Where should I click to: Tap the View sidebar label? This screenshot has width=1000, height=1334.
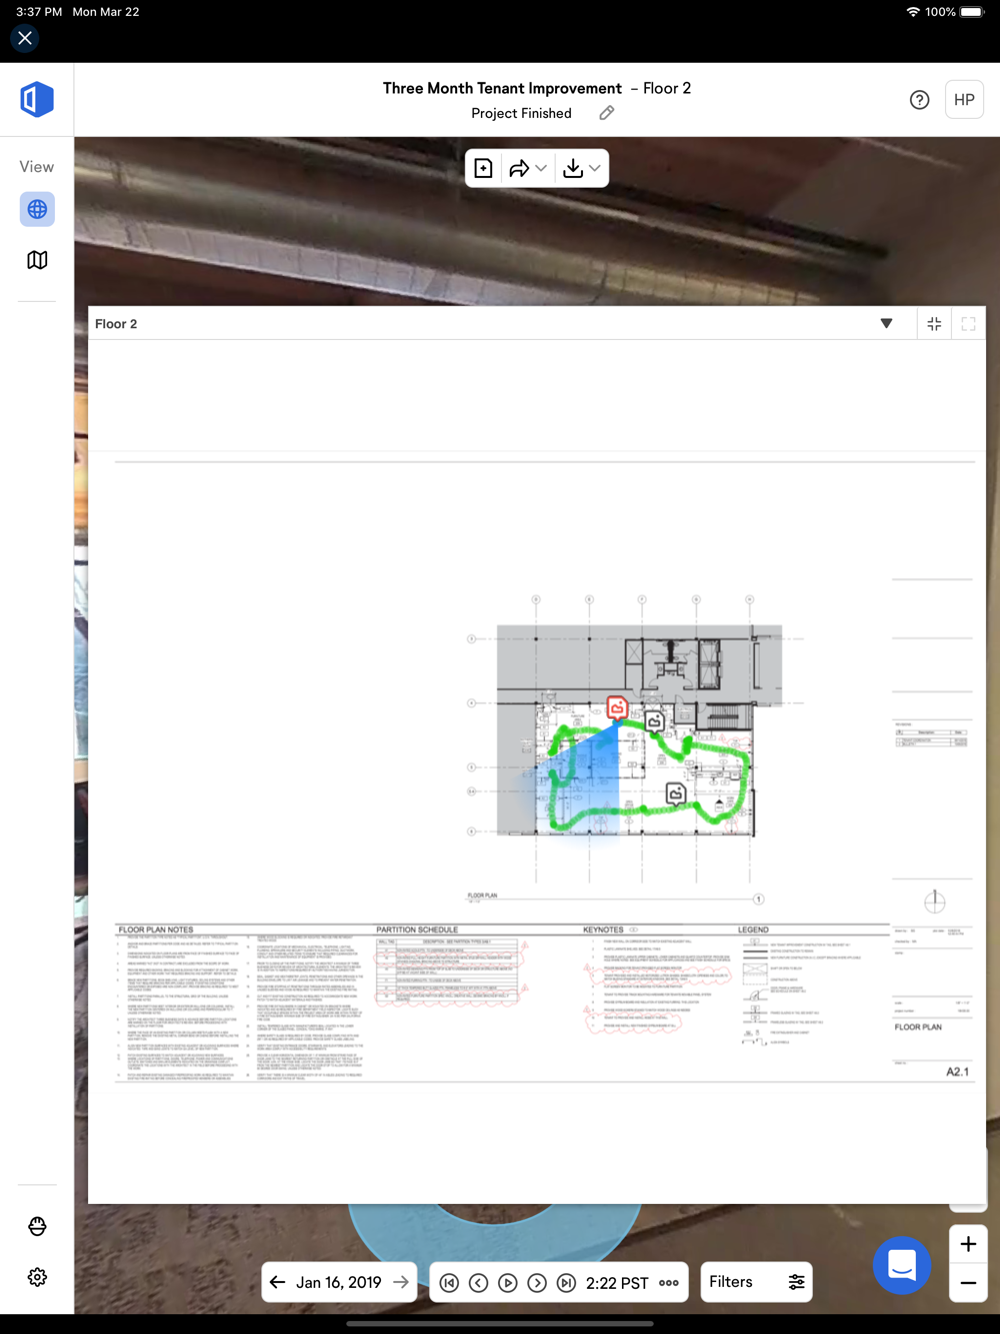click(37, 166)
